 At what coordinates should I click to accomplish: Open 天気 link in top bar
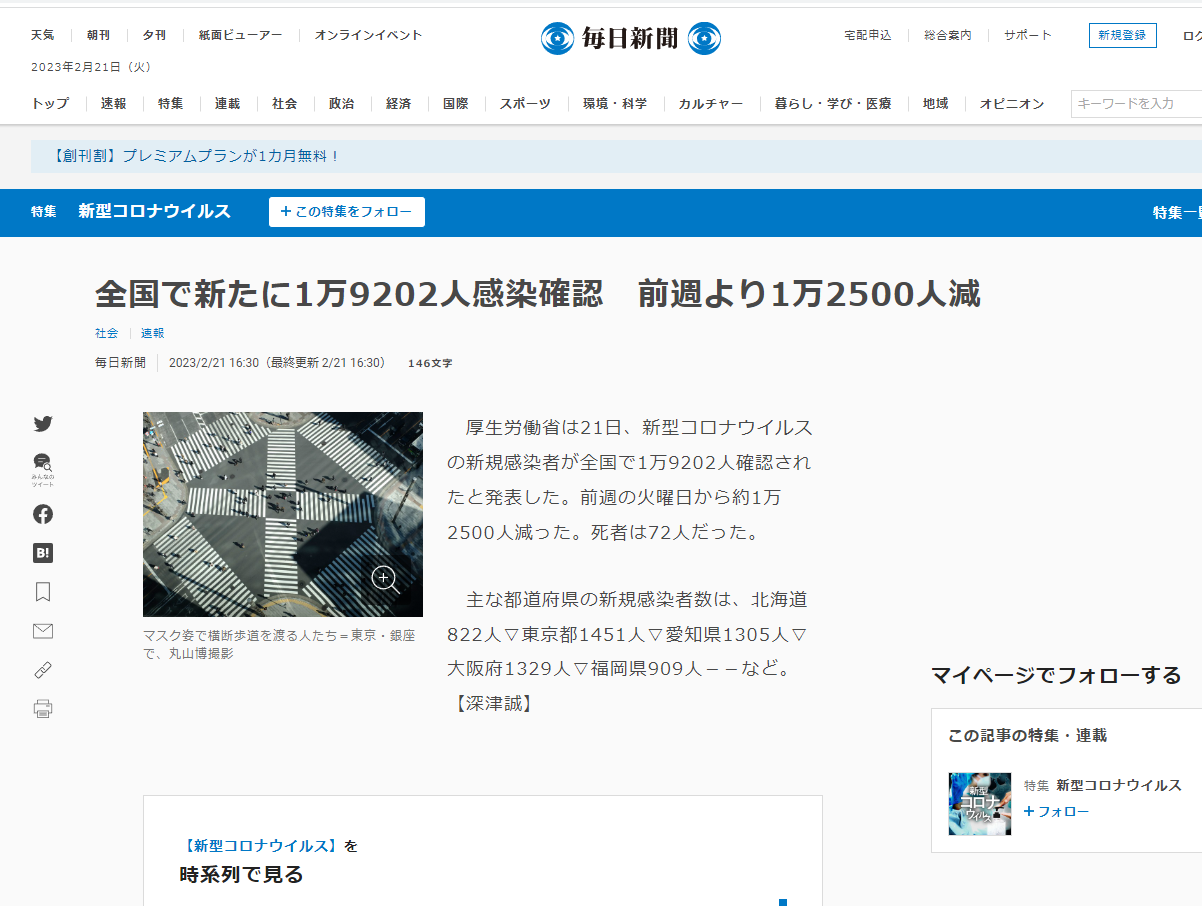(x=43, y=35)
